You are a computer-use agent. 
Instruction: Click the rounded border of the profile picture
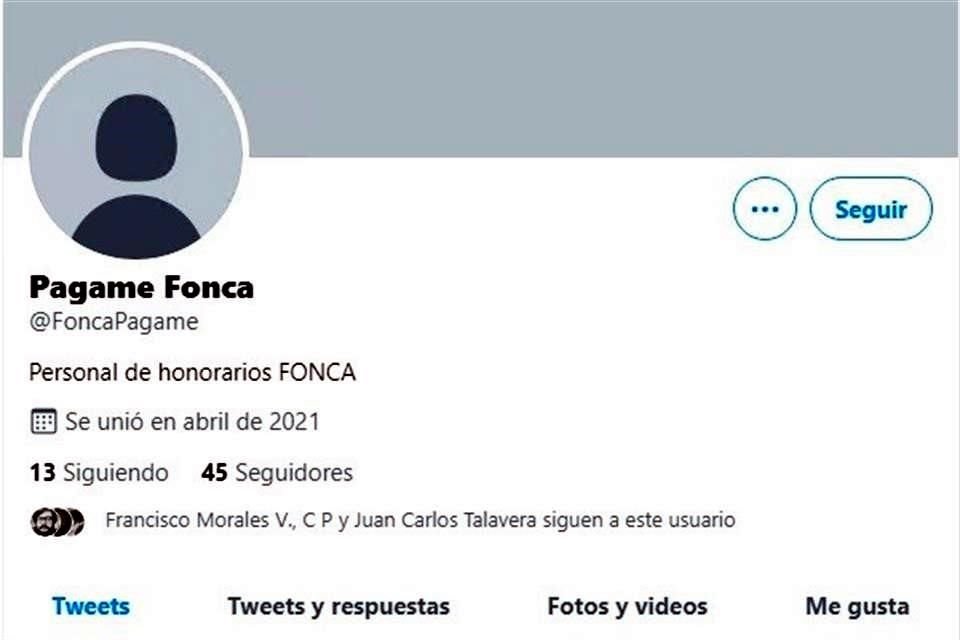(x=135, y=42)
